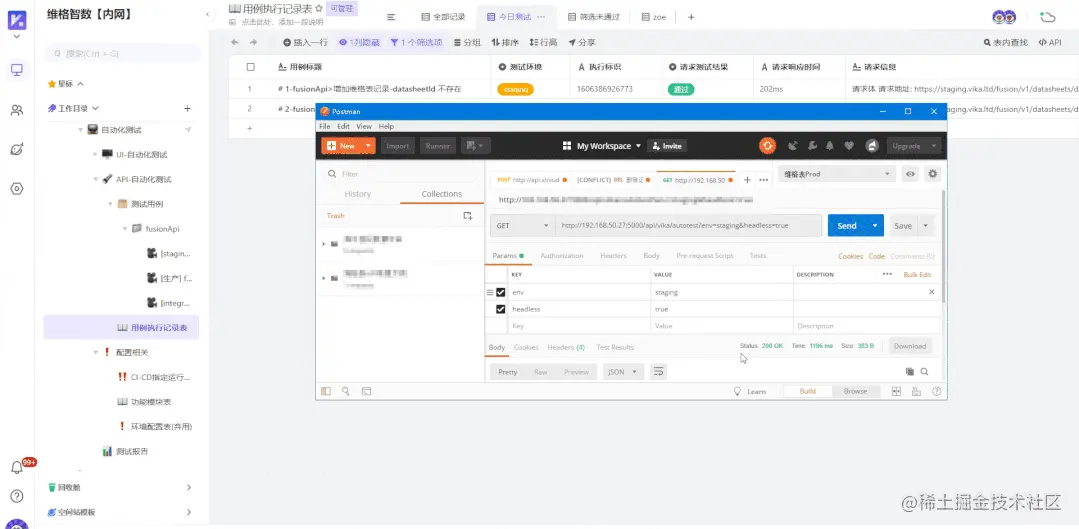The height and width of the screenshot is (529, 1079).
Task: Select 用例执行记录表 in Vika tree
Action: pos(121,327)
